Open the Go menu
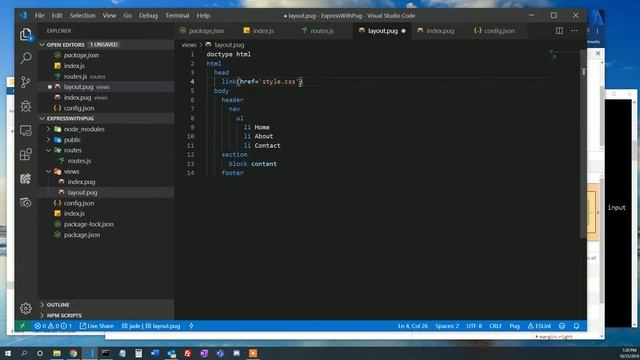640x360 pixels. (127, 16)
